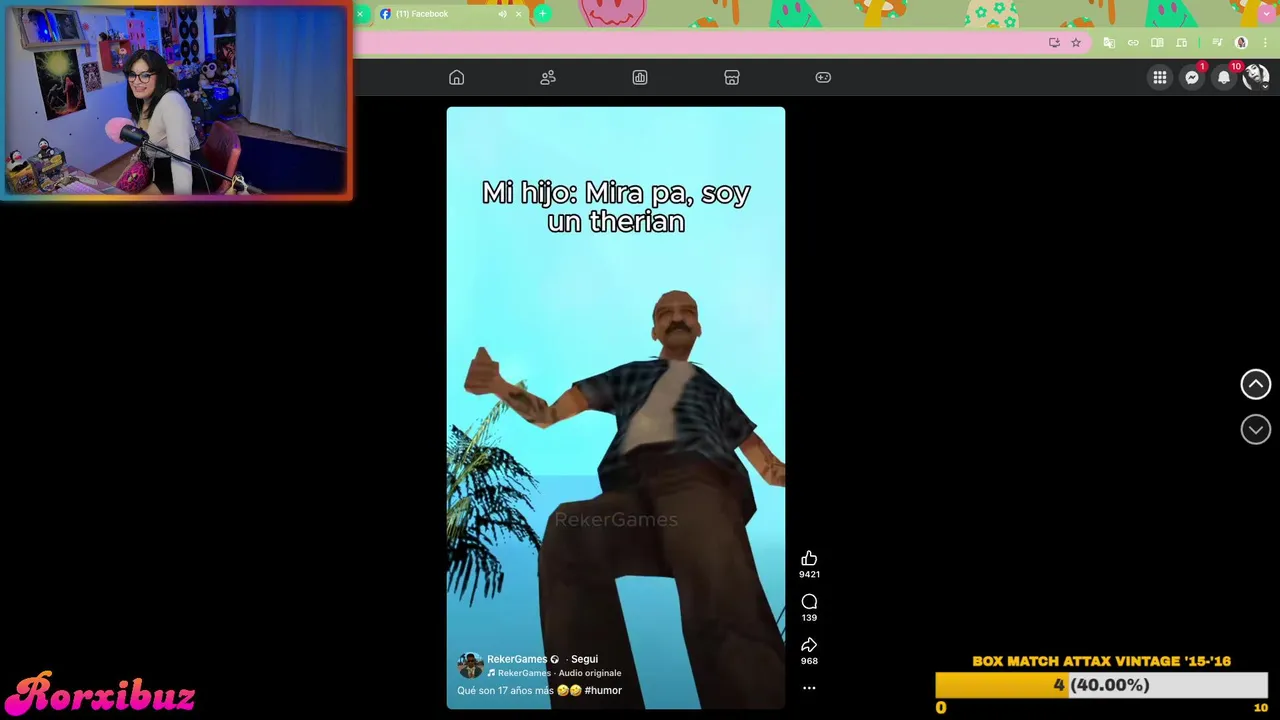The height and width of the screenshot is (720, 1280).
Task: Close the Facebook browser tab
Action: 518,14
